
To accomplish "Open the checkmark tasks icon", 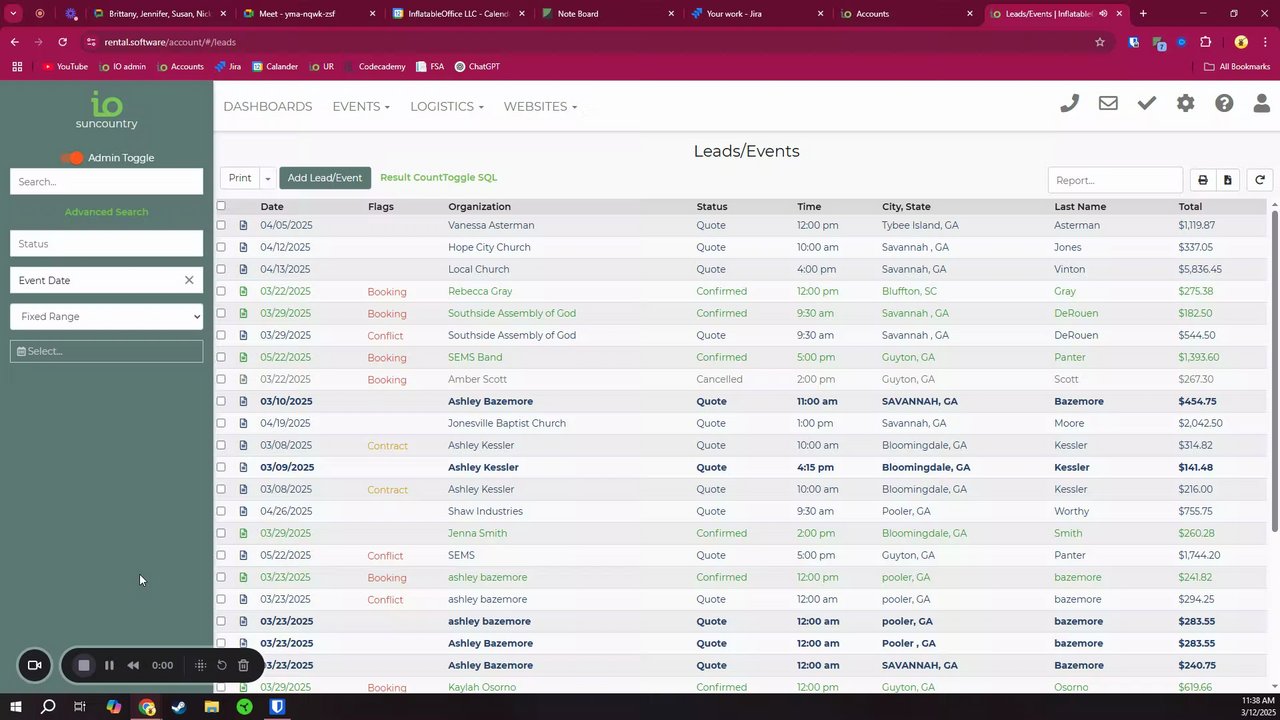I will (x=1147, y=103).
